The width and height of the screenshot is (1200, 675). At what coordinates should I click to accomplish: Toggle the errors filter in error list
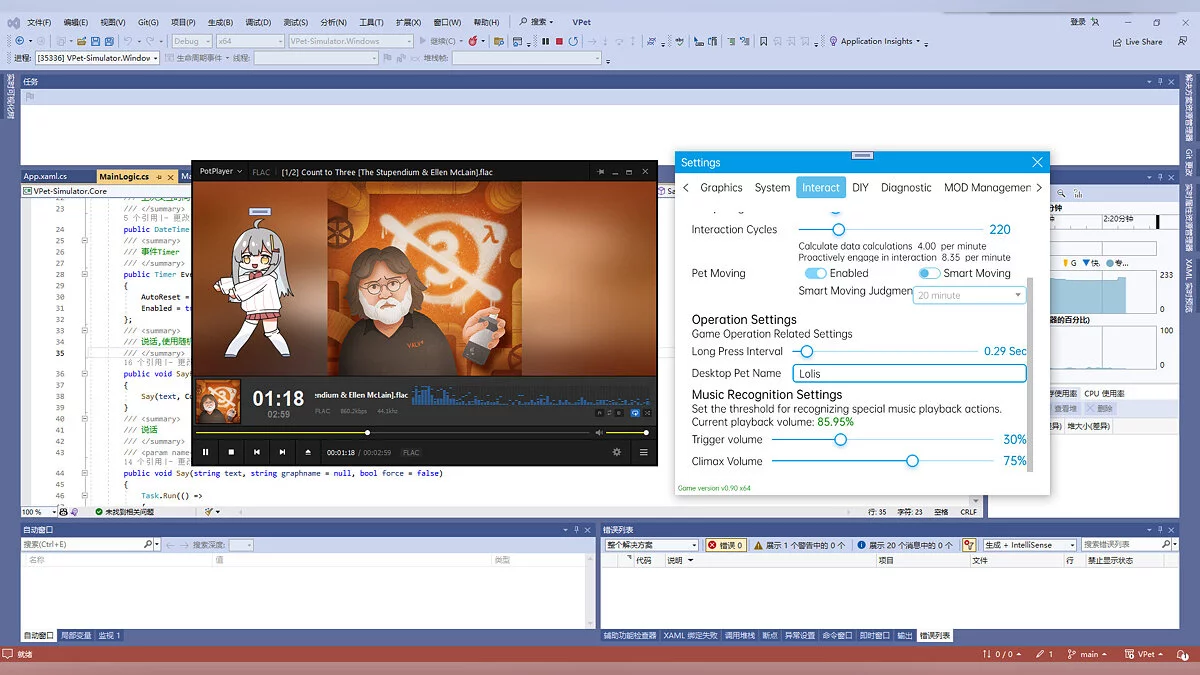(x=726, y=545)
